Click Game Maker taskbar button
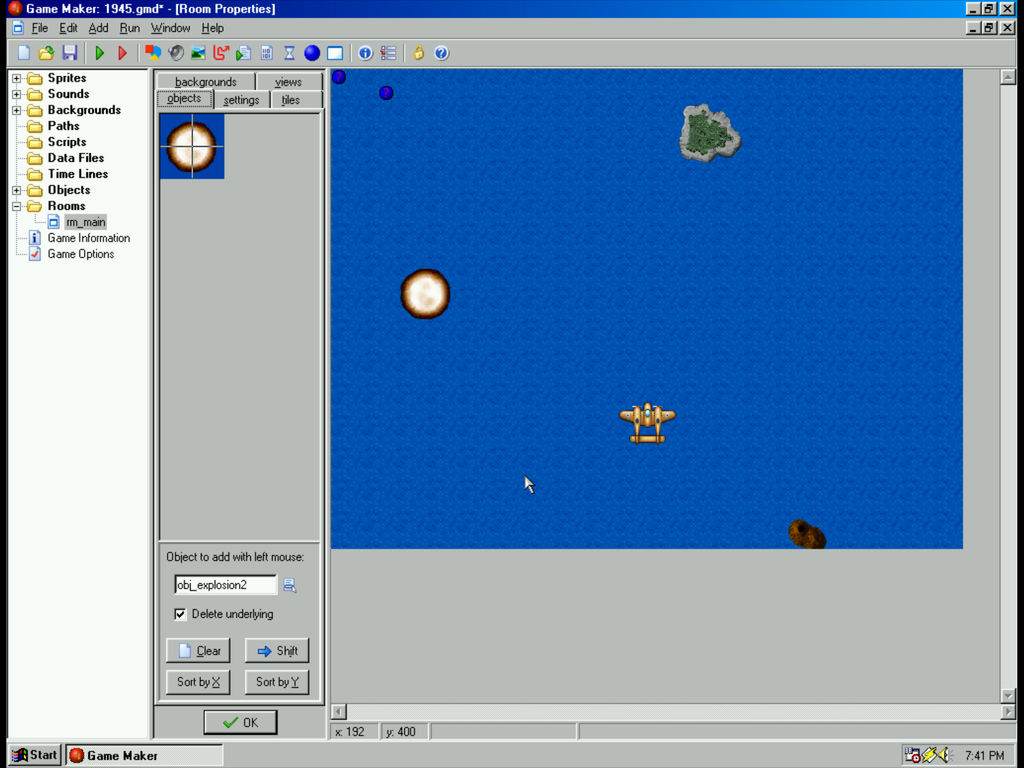 [144, 755]
